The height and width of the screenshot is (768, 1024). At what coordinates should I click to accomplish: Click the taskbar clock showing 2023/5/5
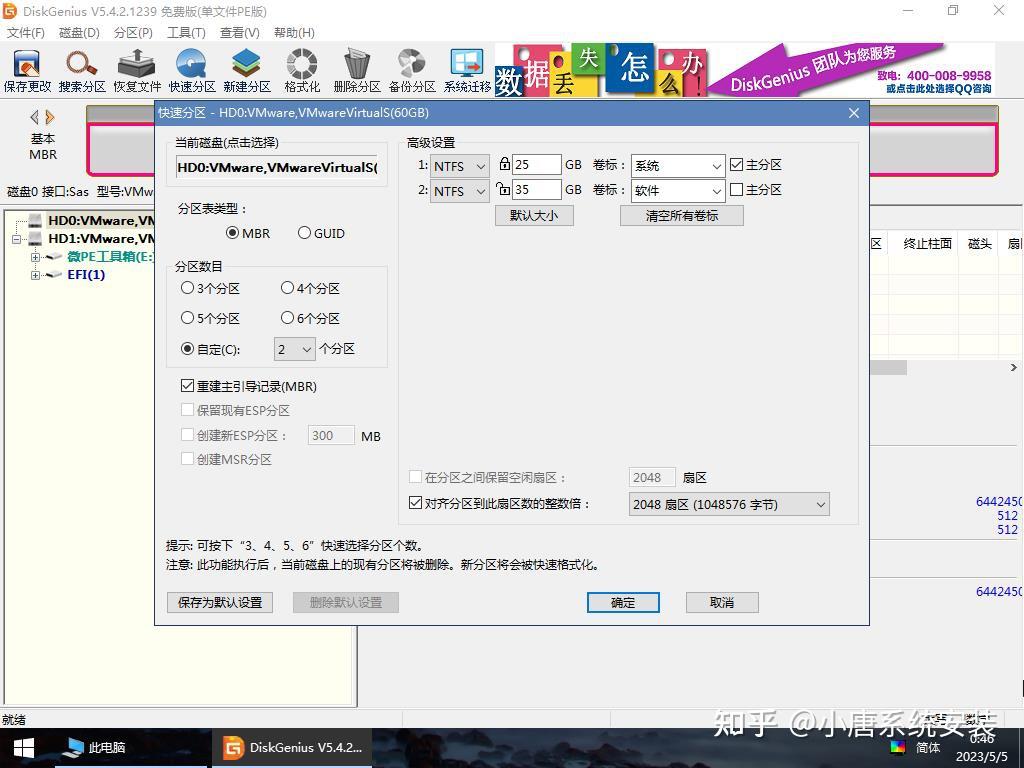982,748
